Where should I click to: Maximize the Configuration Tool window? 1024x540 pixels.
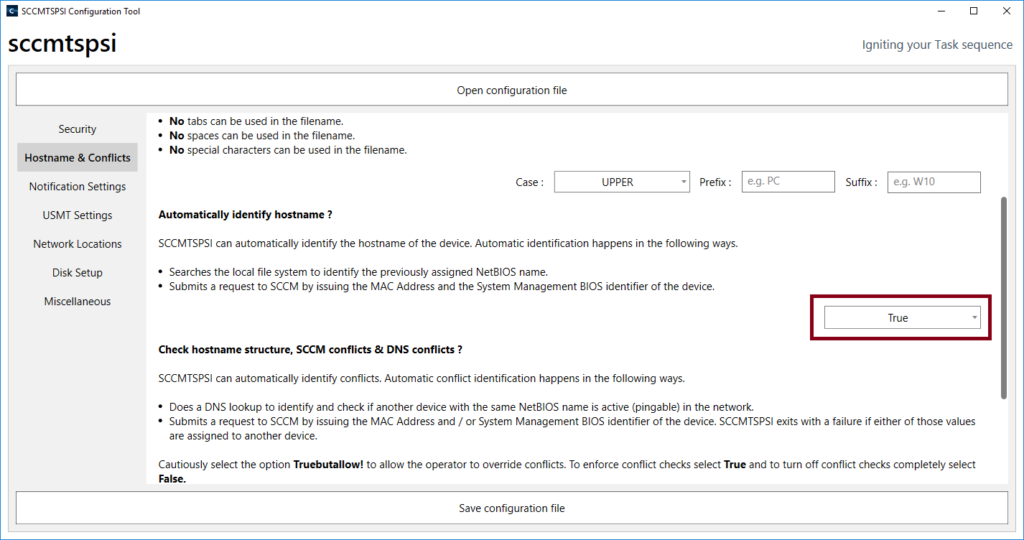pyautogui.click(x=973, y=11)
